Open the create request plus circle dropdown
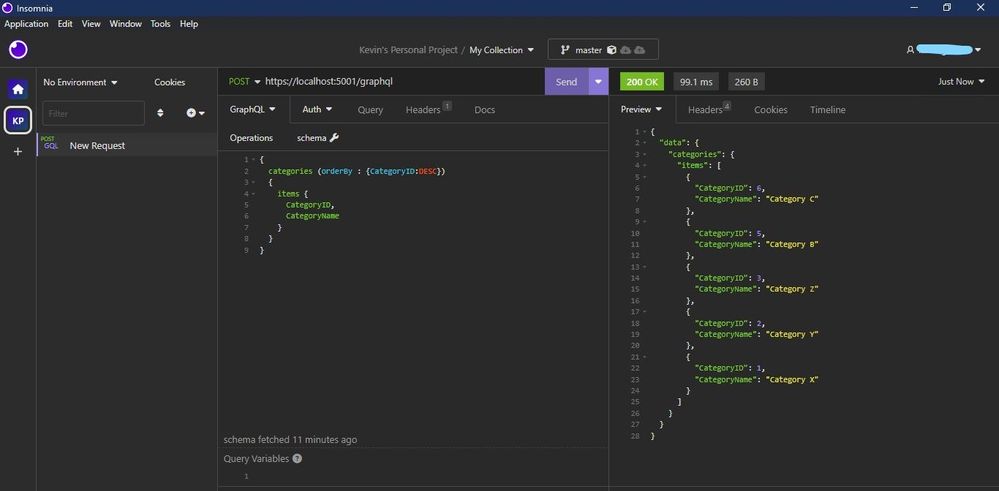Screen dimensions: 999x491 (195, 113)
